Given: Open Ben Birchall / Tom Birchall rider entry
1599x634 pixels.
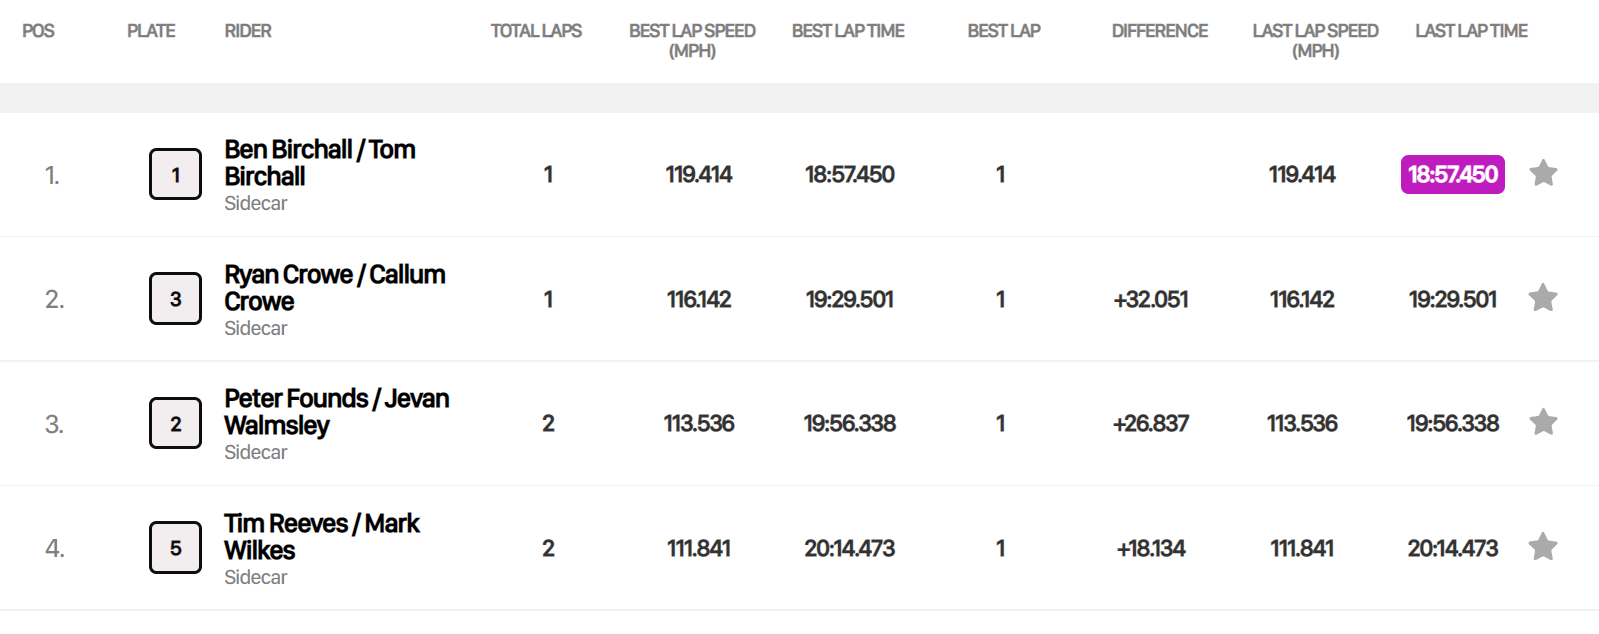Looking at the screenshot, I should point(319,163).
